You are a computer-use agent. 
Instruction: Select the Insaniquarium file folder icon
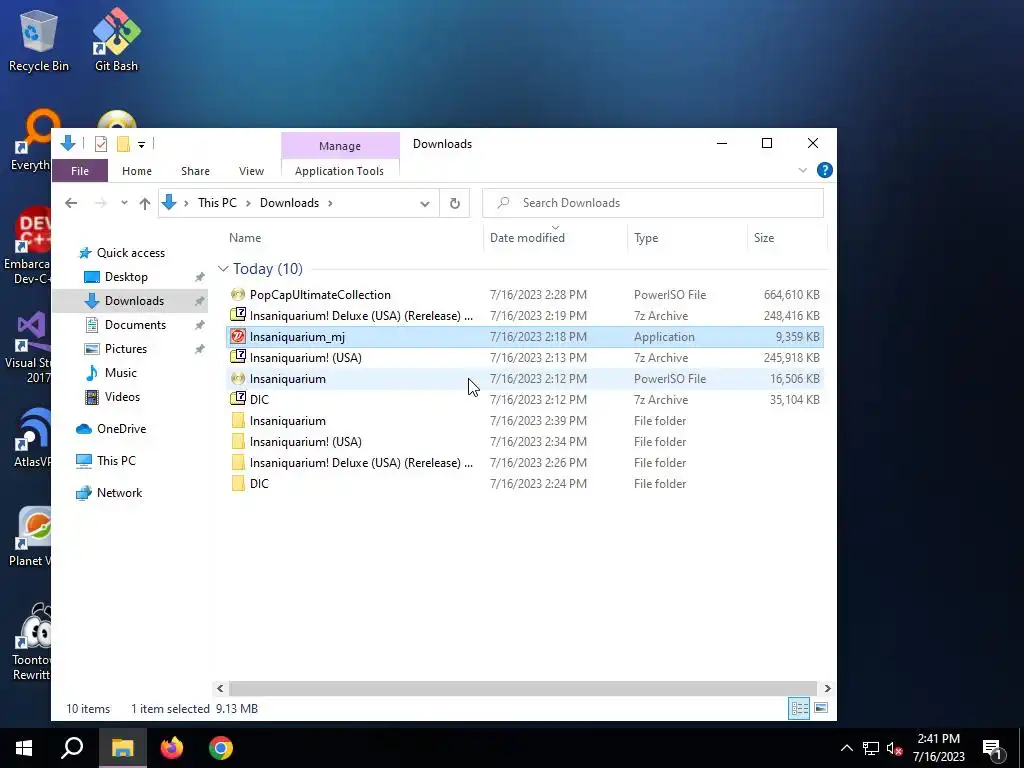coord(238,421)
